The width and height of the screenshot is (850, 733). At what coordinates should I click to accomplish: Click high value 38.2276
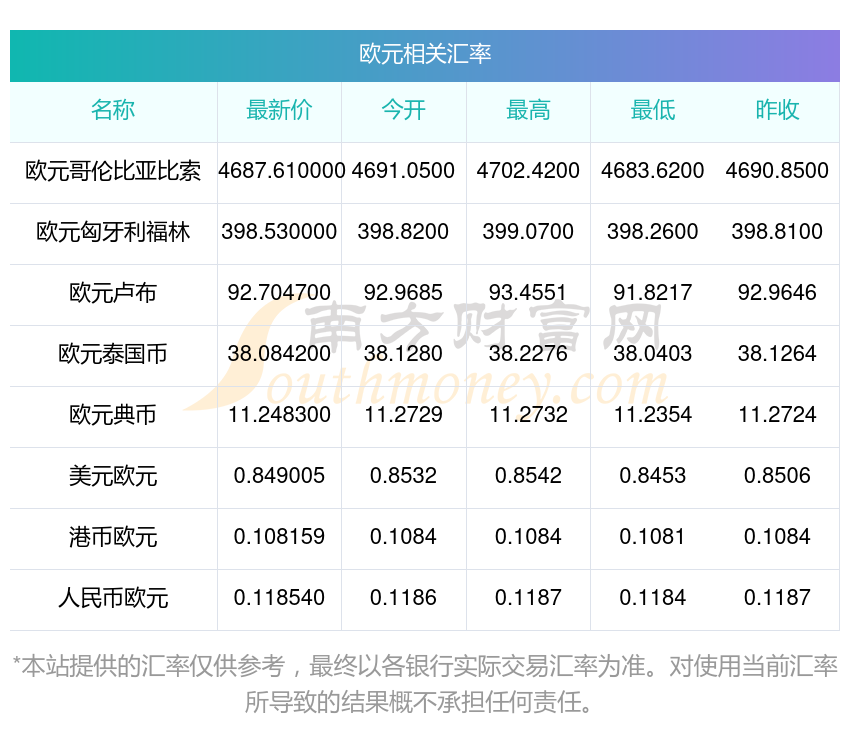[528, 354]
